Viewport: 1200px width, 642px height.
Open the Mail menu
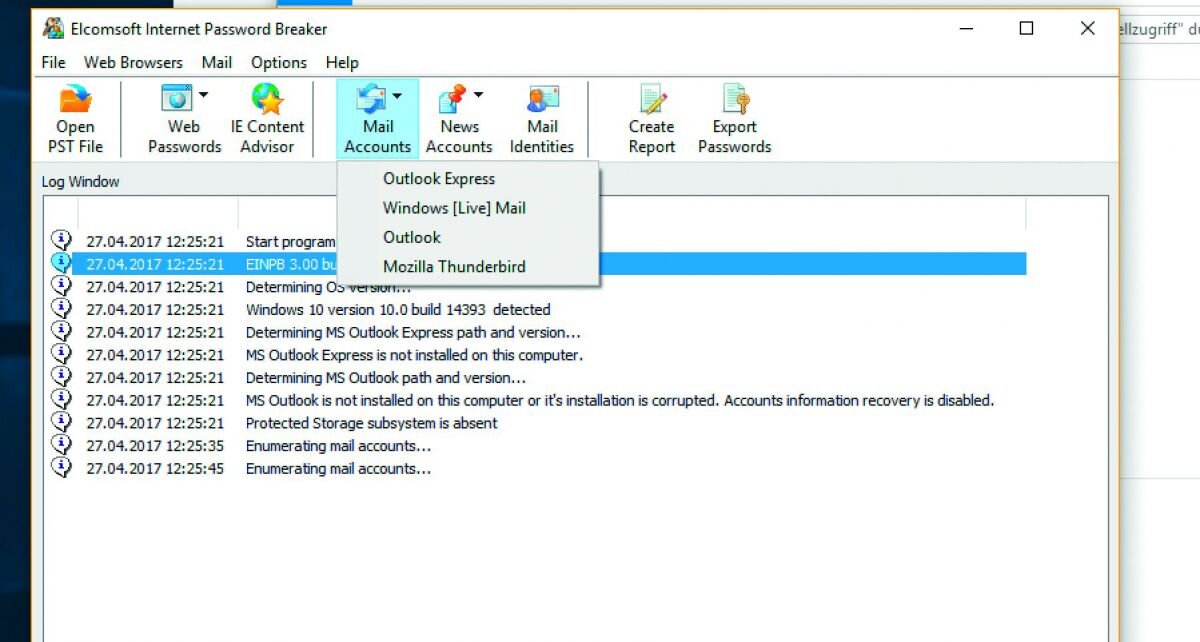point(217,62)
